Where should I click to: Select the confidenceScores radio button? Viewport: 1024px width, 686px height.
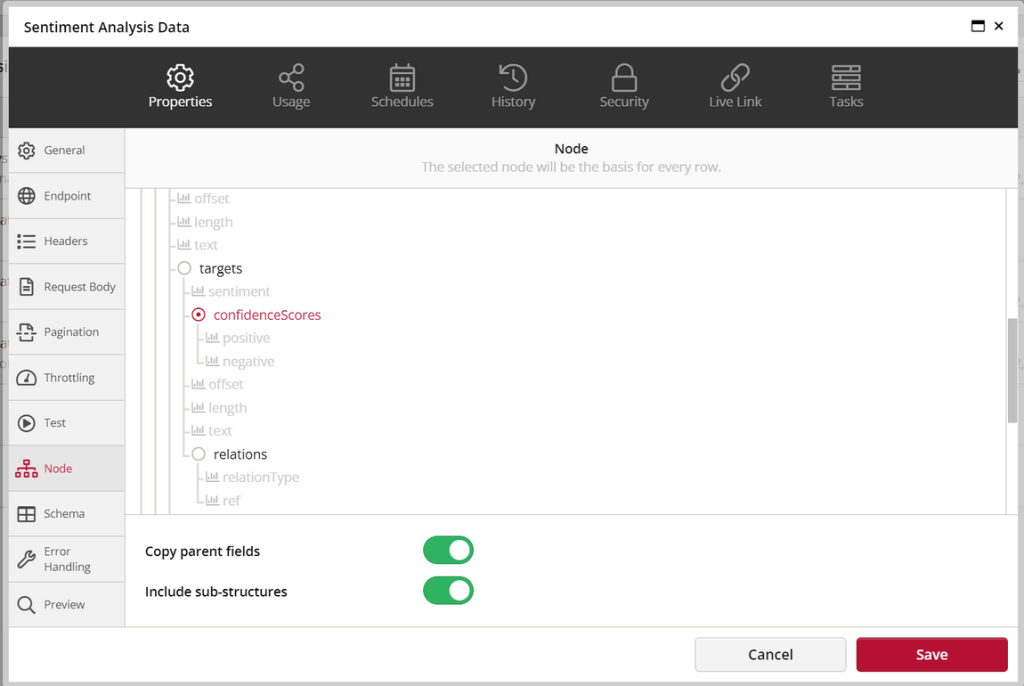(x=199, y=315)
